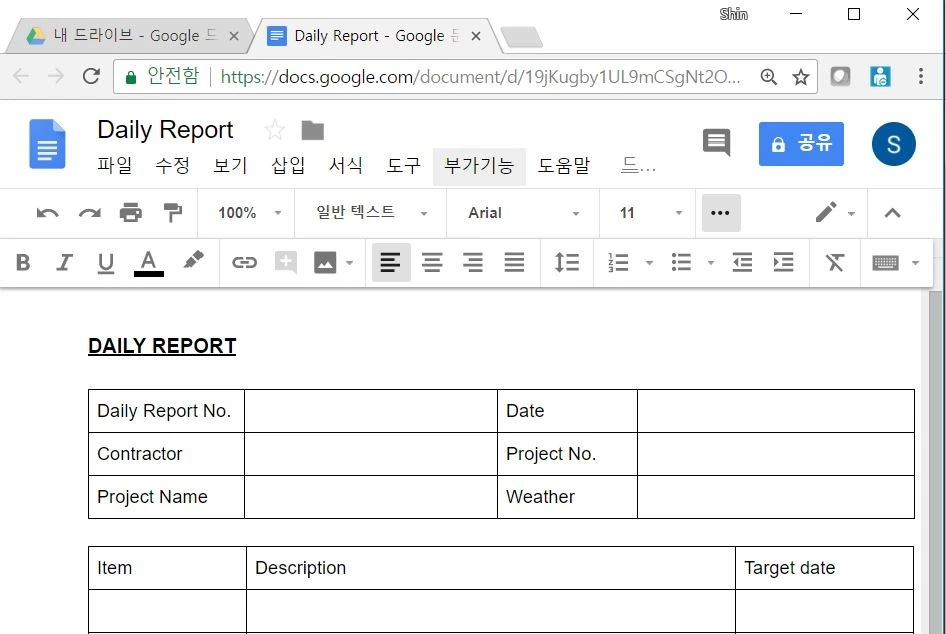The image size is (946, 634).
Task: Decrease the indent
Action: pyautogui.click(x=742, y=262)
